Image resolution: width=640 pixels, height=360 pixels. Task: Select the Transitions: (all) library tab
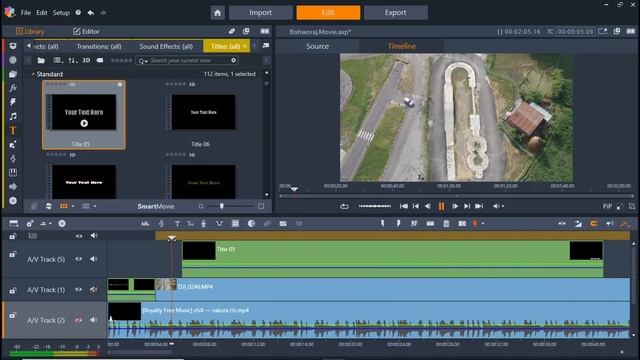click(99, 47)
